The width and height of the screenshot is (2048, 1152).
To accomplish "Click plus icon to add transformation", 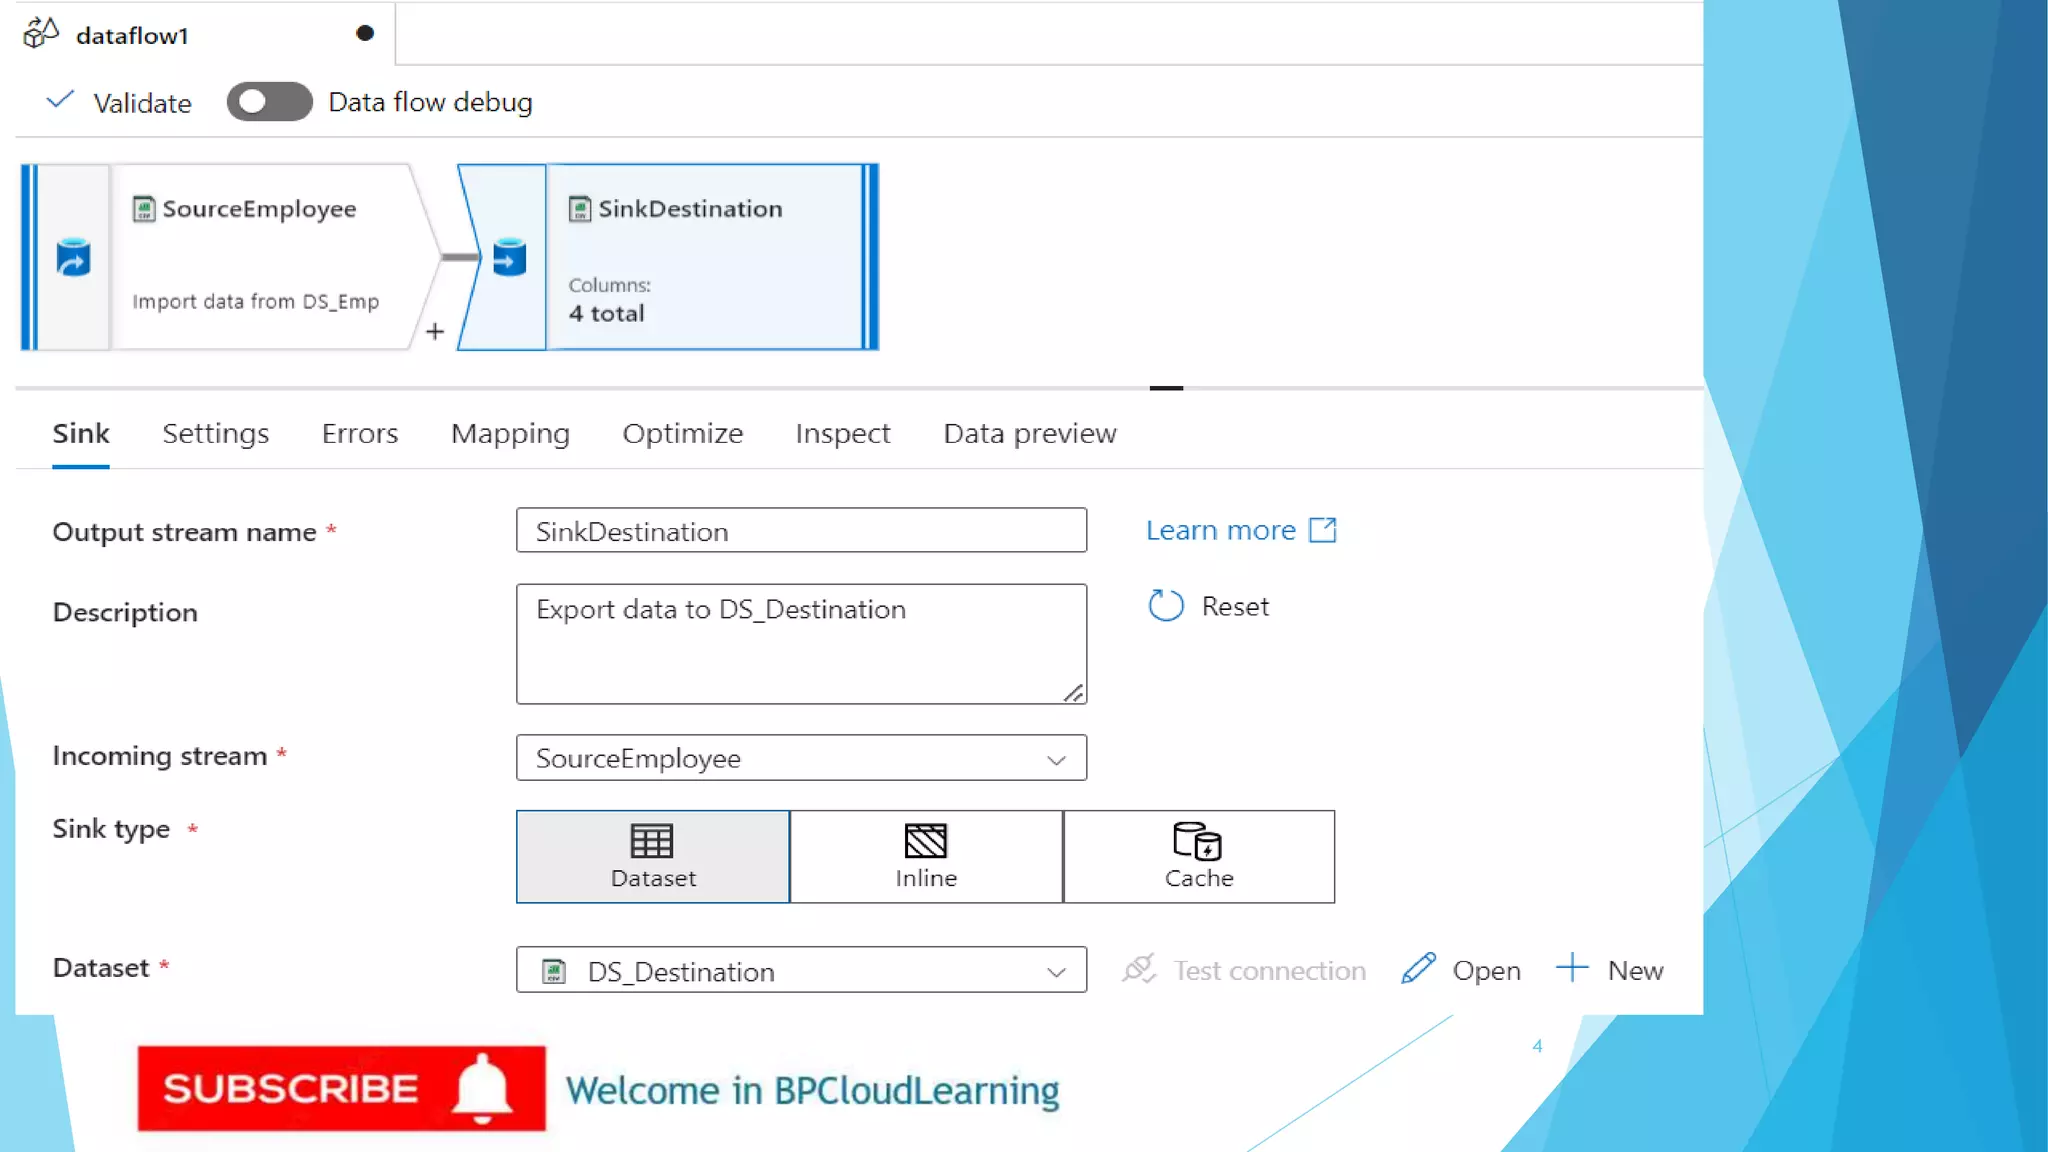I will (435, 332).
